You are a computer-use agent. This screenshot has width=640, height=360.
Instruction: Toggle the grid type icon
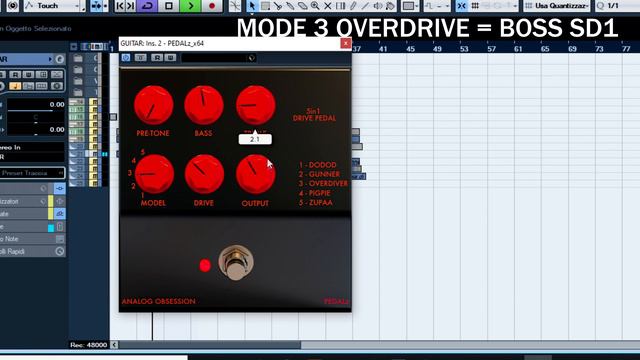(x=475, y=6)
